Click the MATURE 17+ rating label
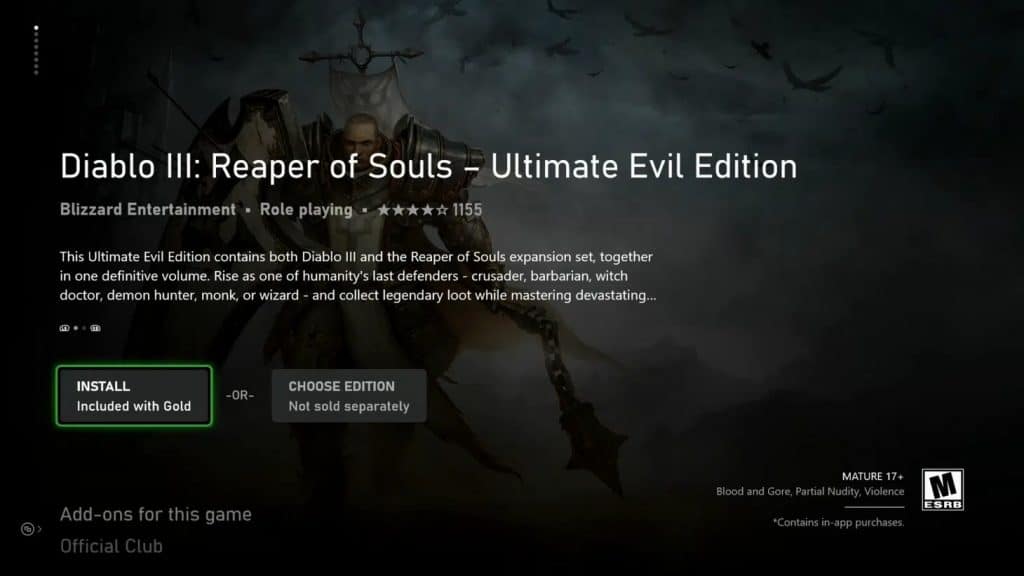The height and width of the screenshot is (576, 1024). [x=872, y=477]
